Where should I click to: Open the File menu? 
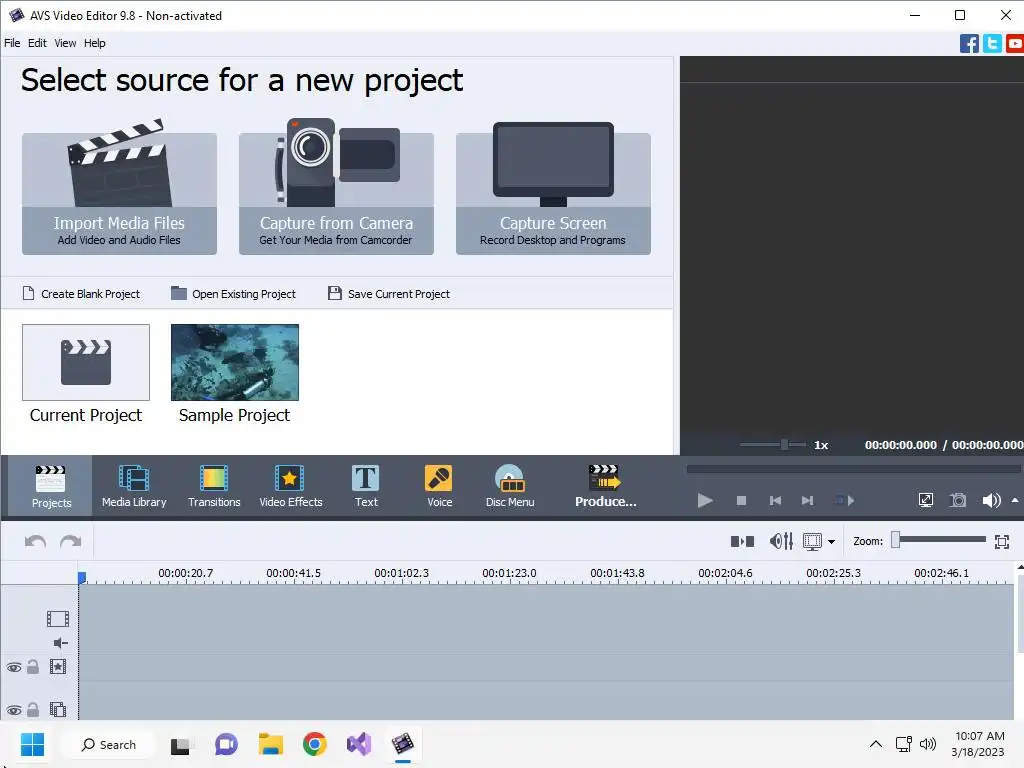point(12,43)
